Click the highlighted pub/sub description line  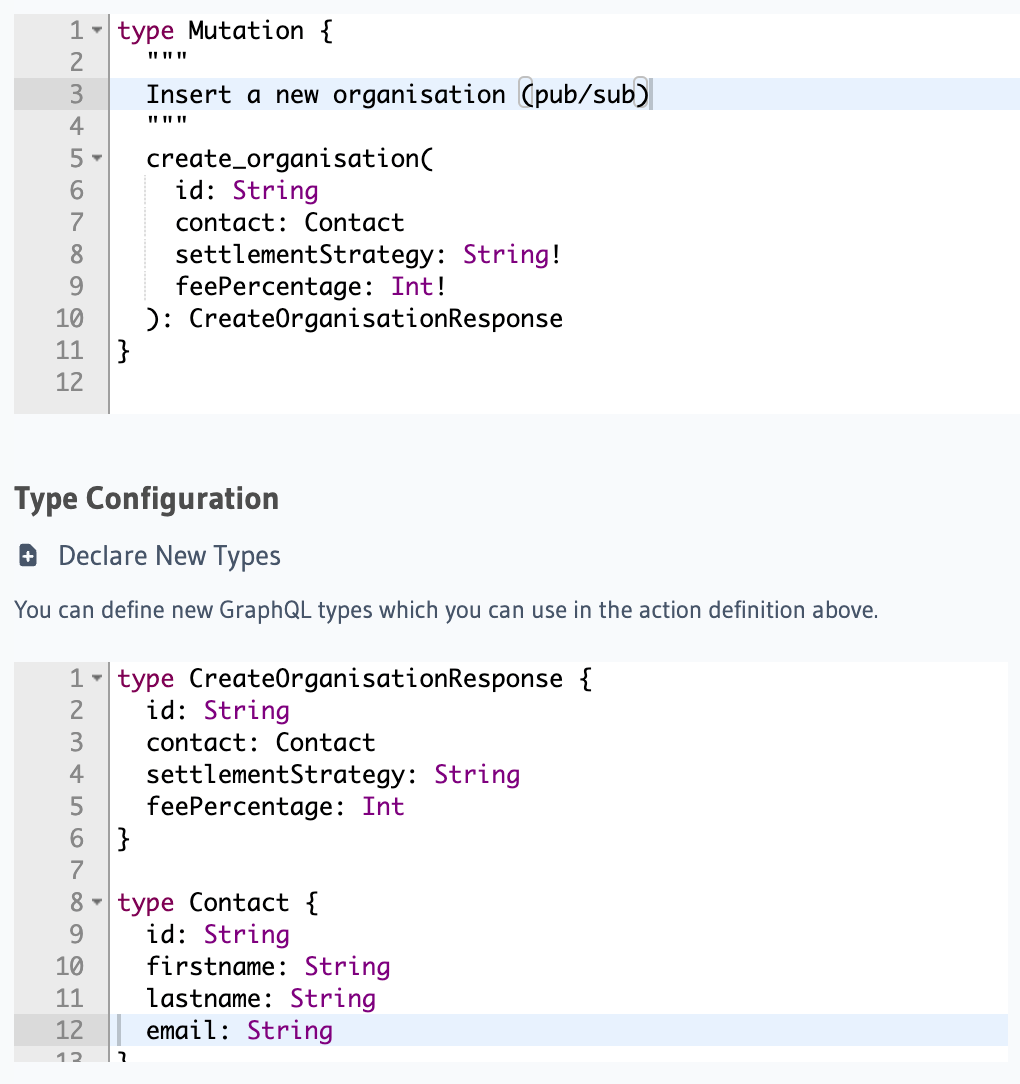[400, 94]
